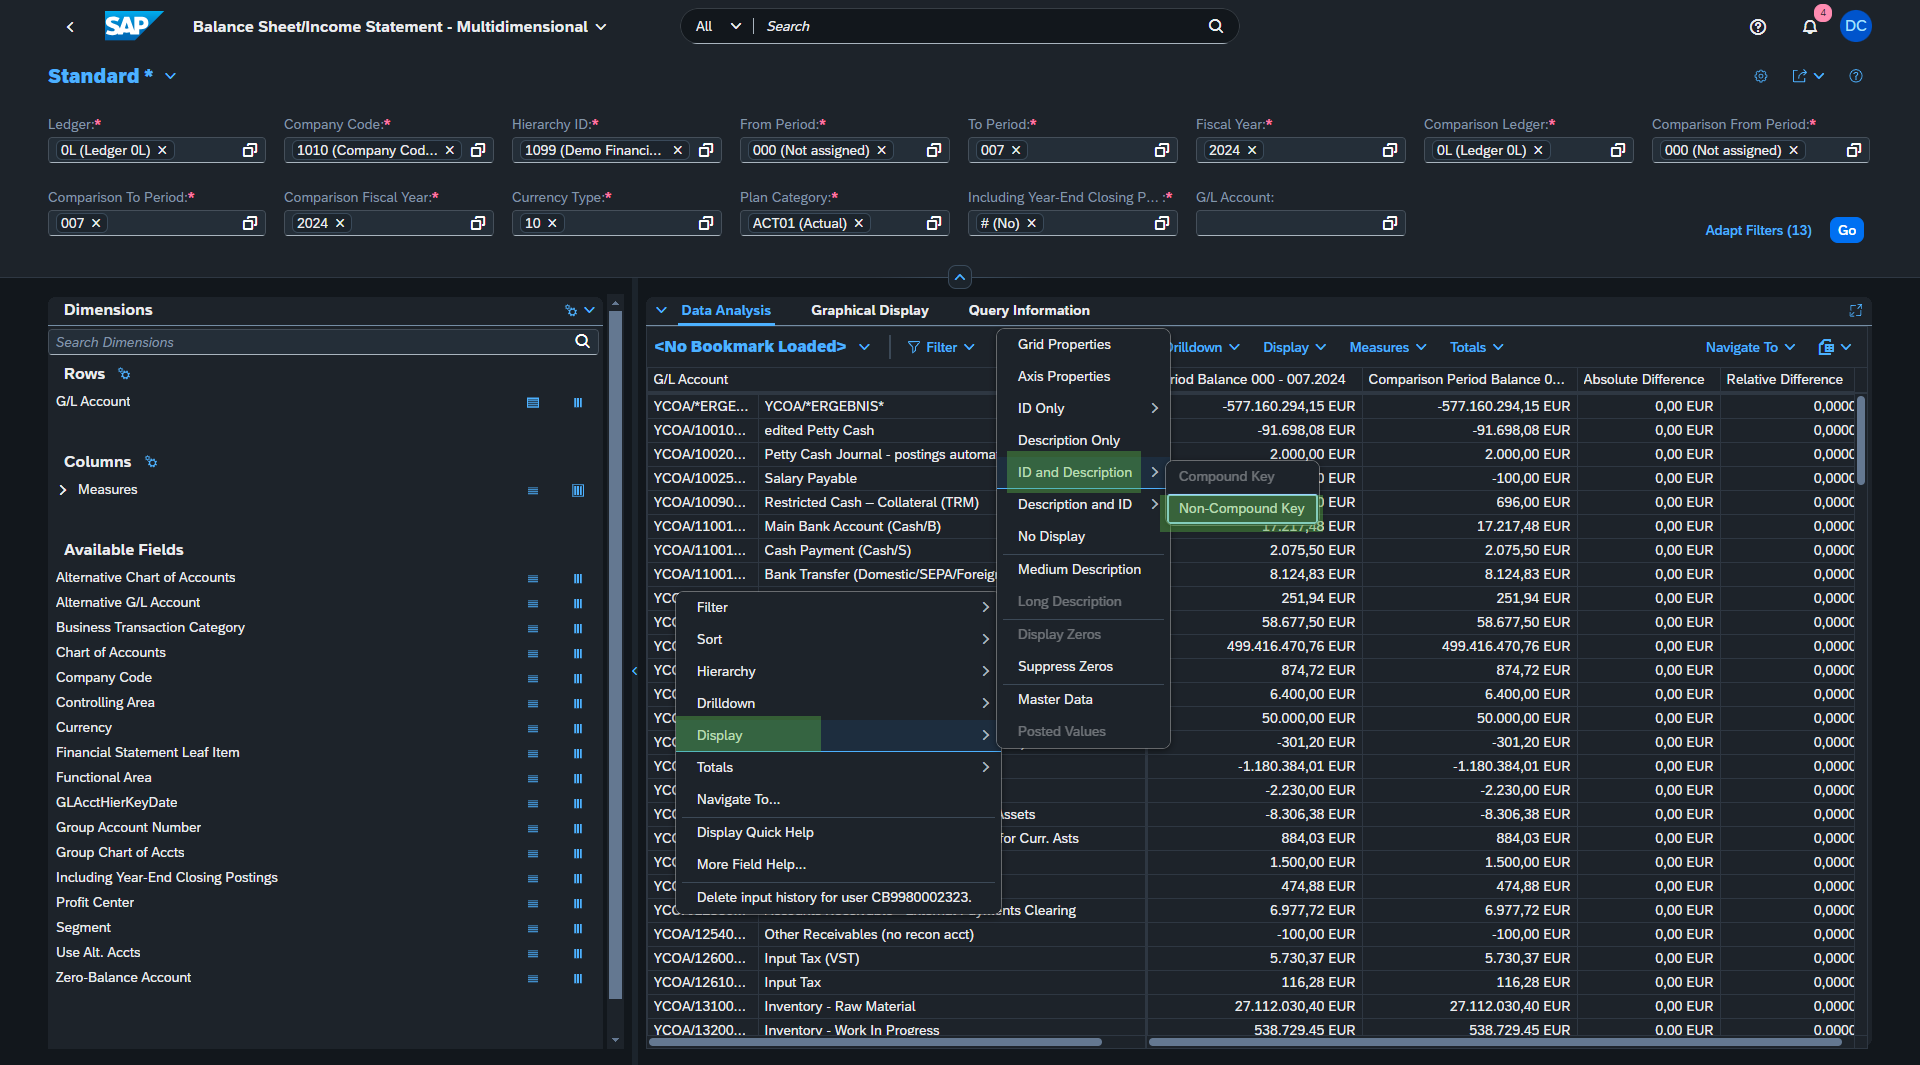Image resolution: width=1920 pixels, height=1065 pixels.
Task: Open the All search scope dropdown
Action: pyautogui.click(x=718, y=26)
